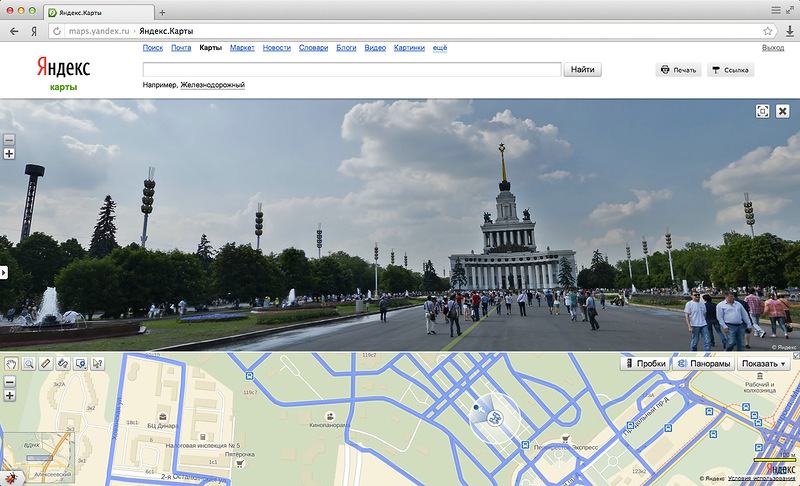Click the map zoom-in plus button

click(10, 396)
